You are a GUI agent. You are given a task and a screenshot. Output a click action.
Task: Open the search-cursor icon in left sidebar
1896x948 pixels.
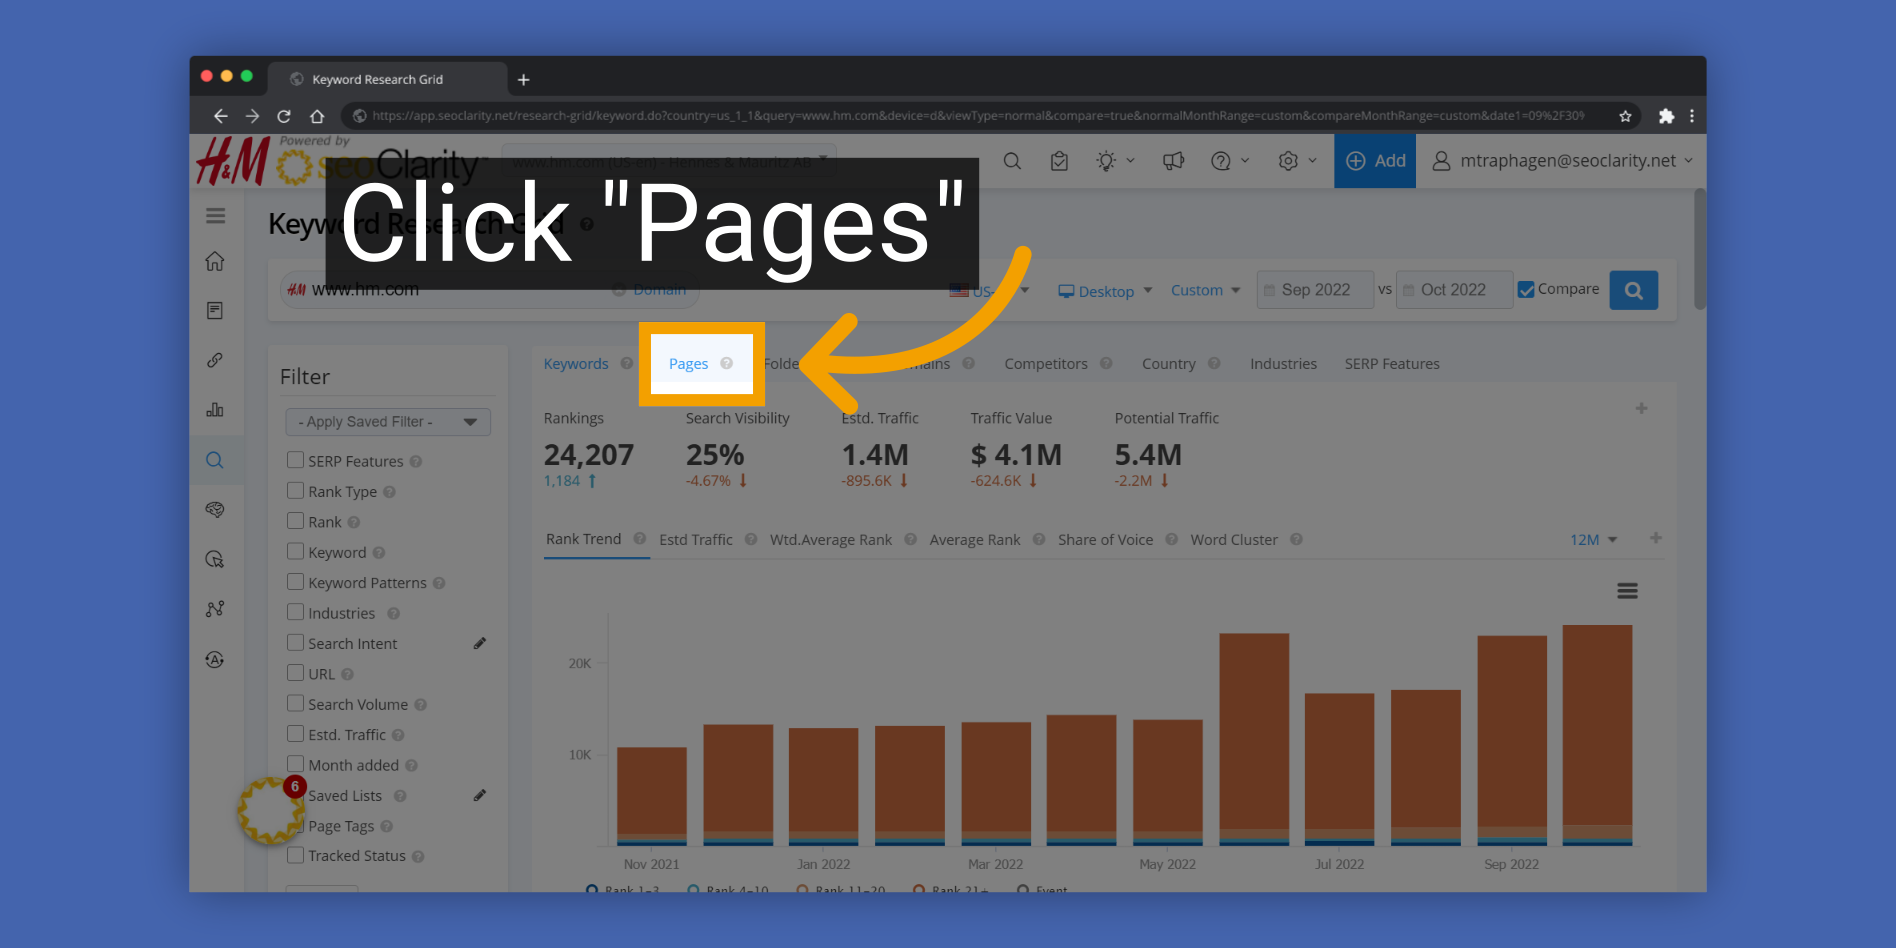215,560
